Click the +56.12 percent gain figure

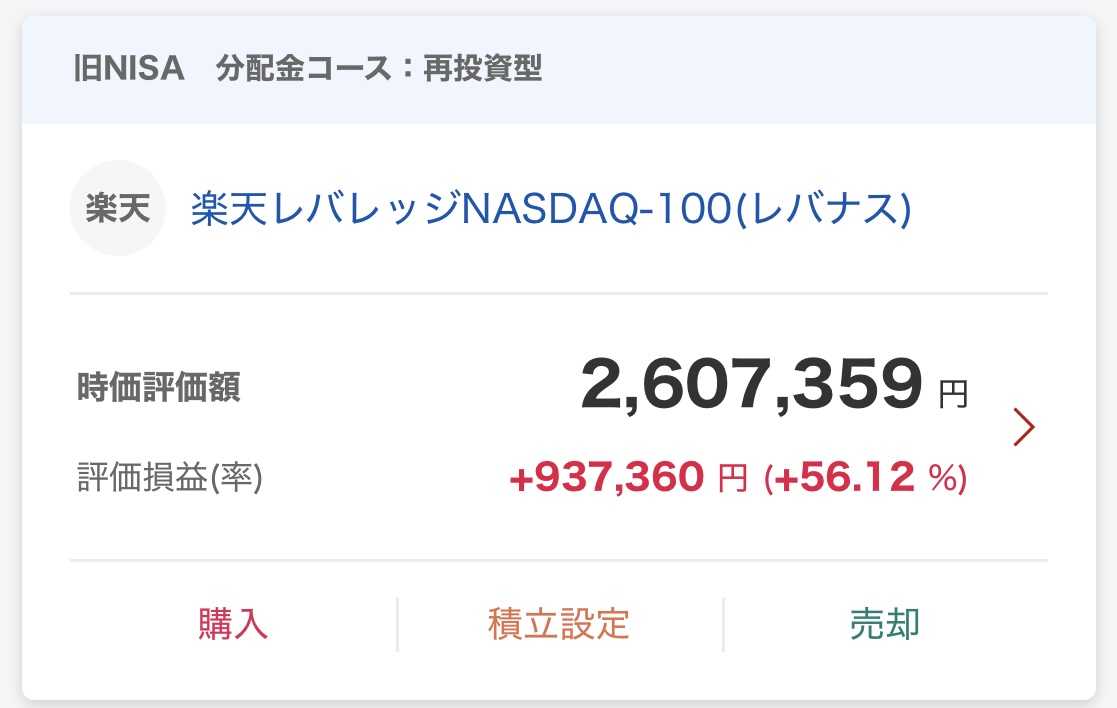pos(843,478)
